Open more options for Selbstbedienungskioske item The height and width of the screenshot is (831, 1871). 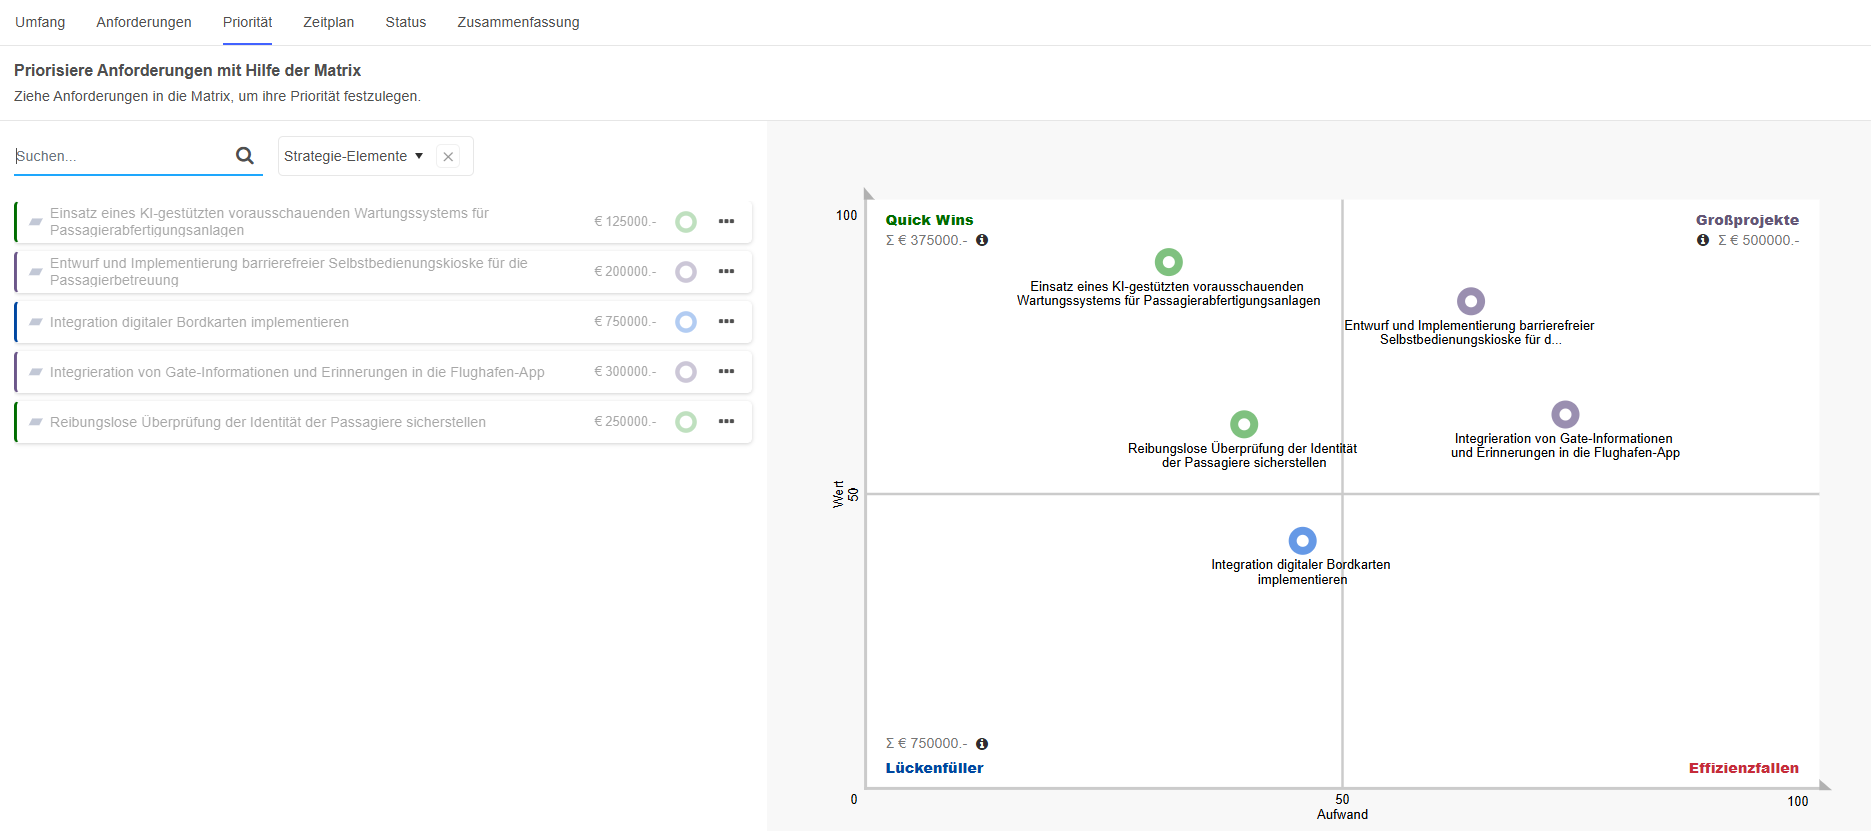726,271
